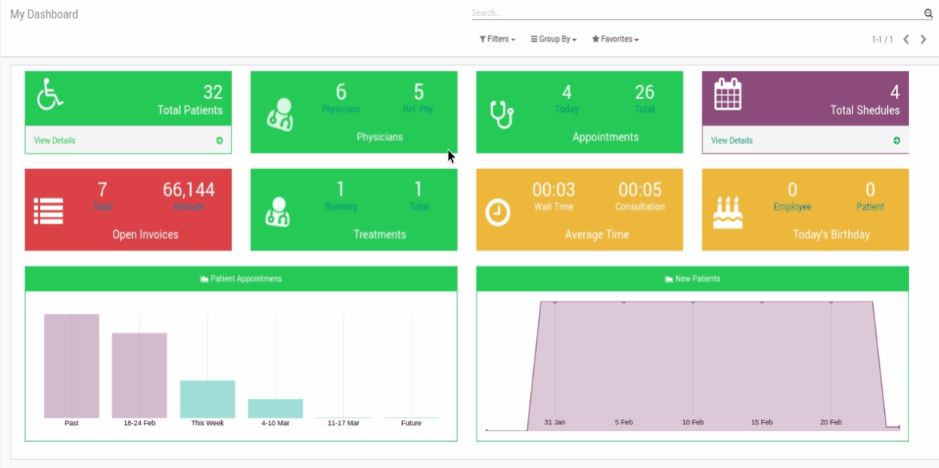The image size is (939, 468).
Task: Click the 1-1 / 1 pager text
Action: click(882, 40)
